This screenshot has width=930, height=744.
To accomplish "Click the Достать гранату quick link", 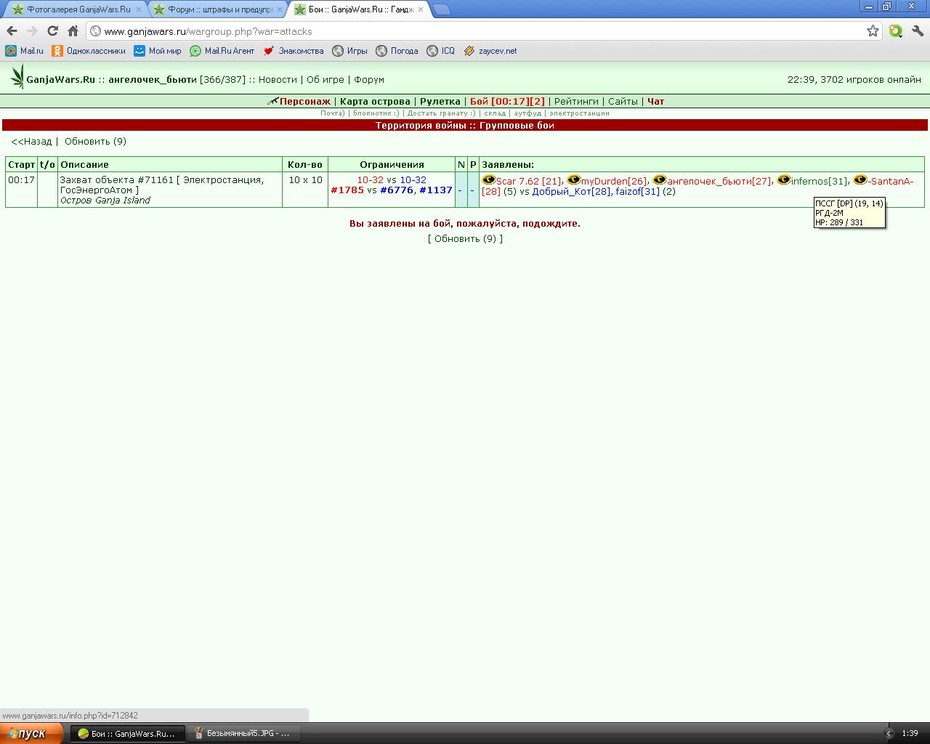I will [x=441, y=113].
